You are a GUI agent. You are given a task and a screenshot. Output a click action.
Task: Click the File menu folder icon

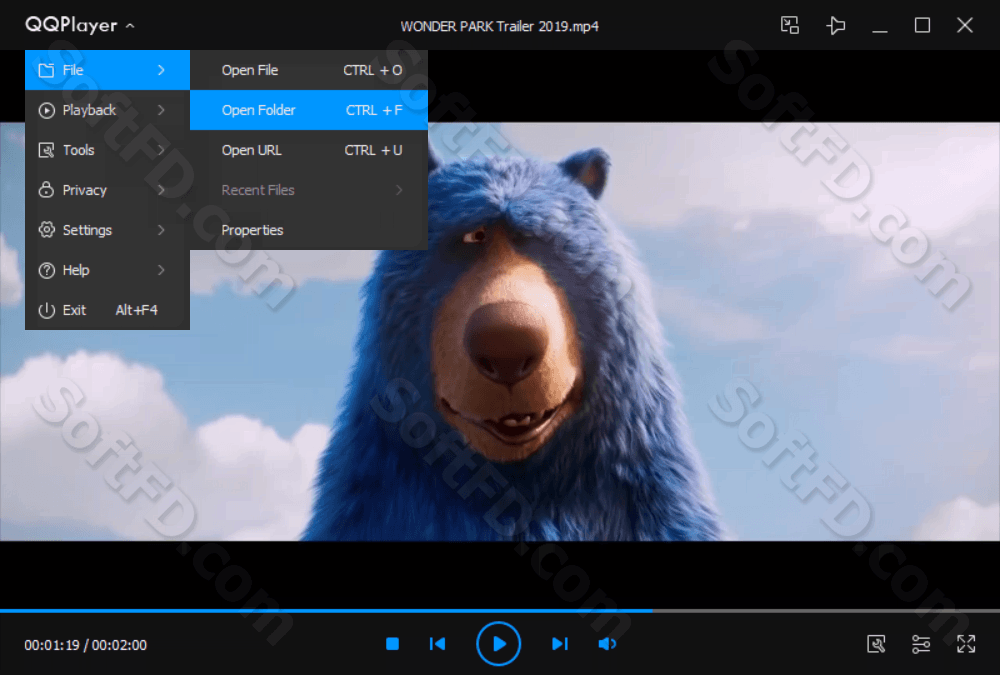point(46,70)
